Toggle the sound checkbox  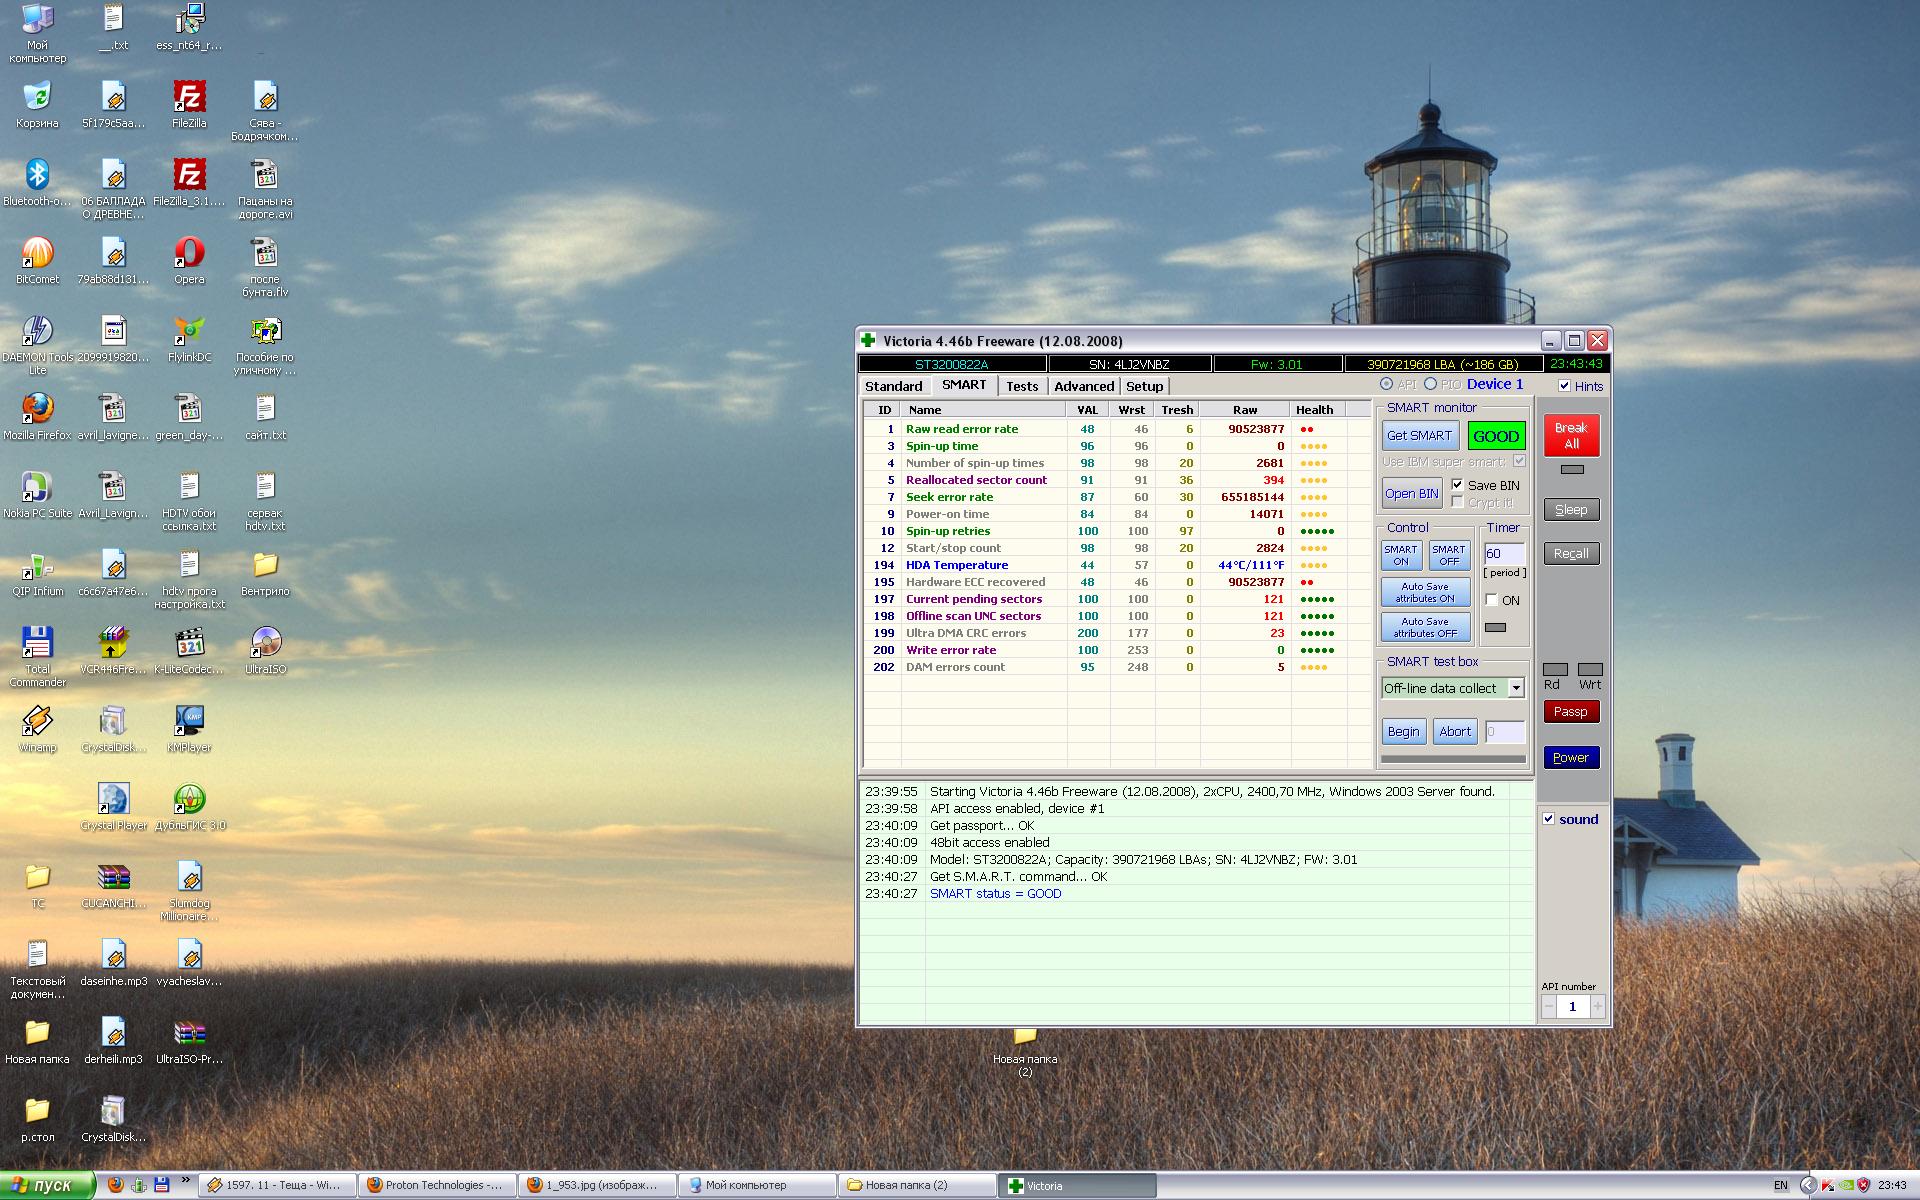[x=1549, y=819]
